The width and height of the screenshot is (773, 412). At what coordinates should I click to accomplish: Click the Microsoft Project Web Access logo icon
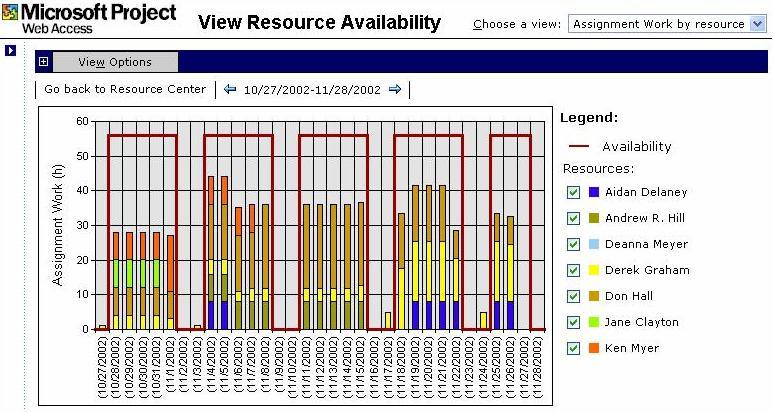click(x=10, y=13)
